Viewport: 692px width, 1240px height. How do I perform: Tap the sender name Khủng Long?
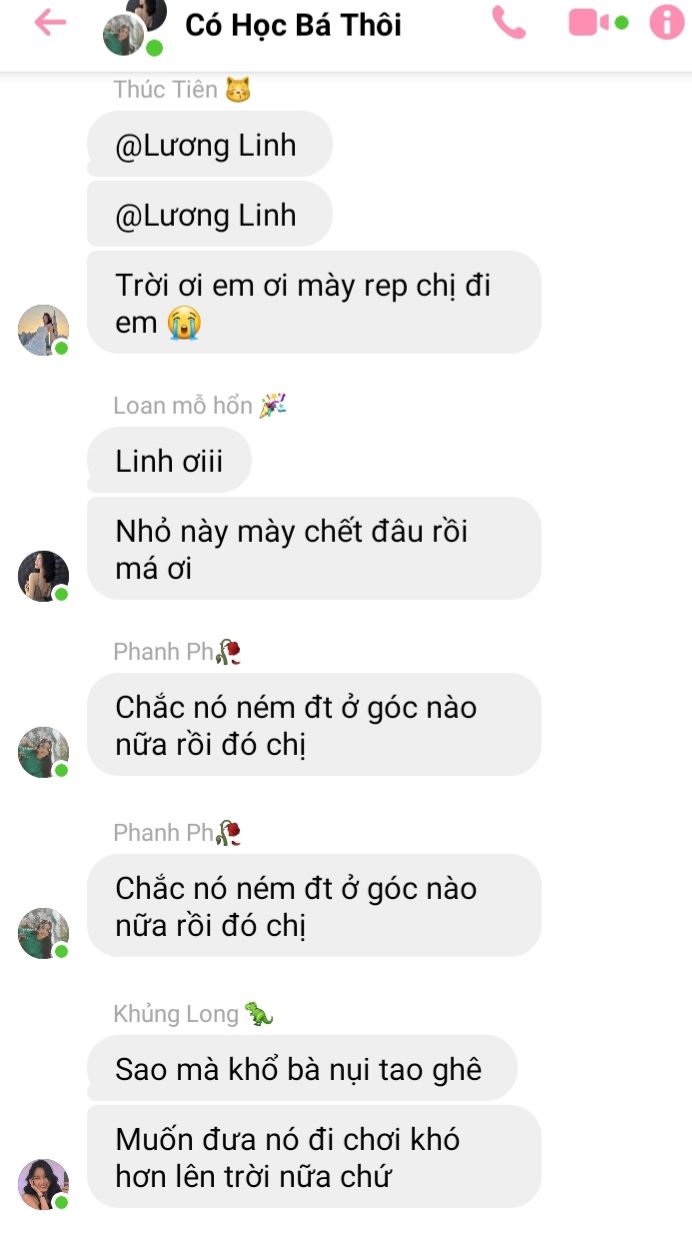(x=176, y=1014)
